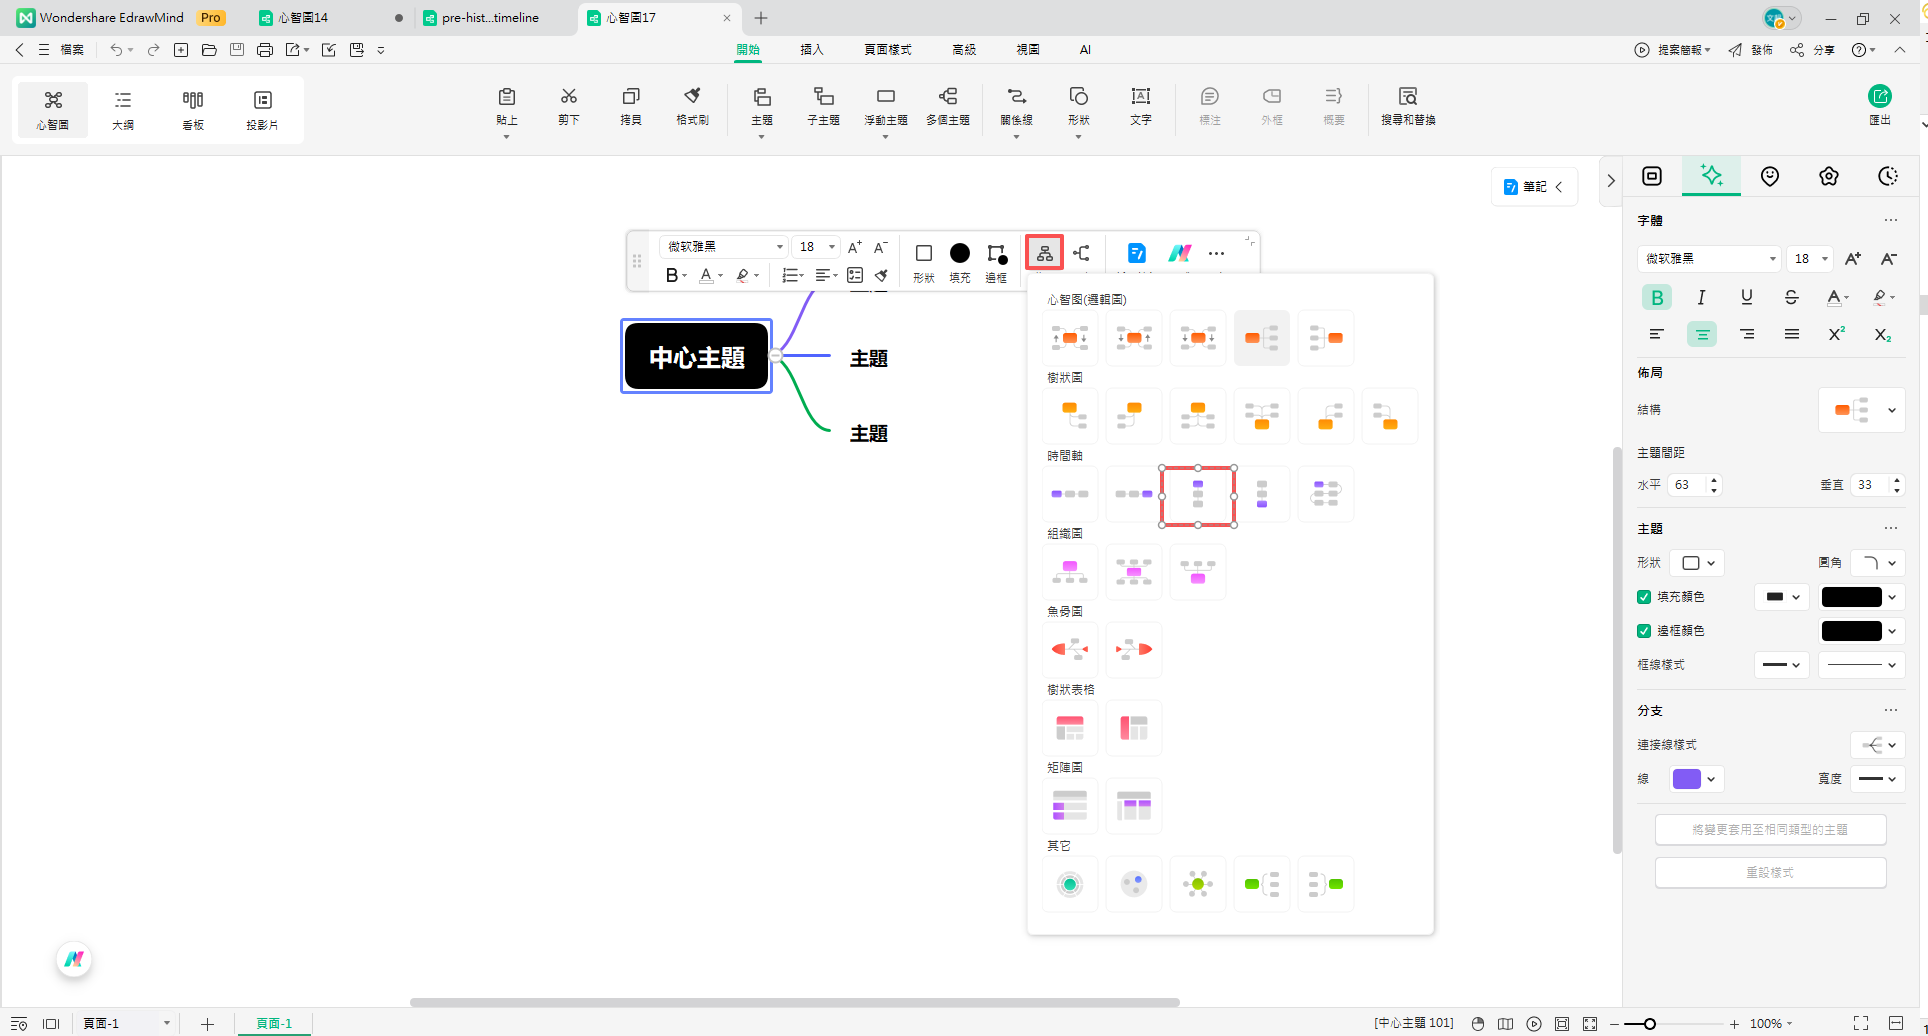Click the 文字 text tool icon
The width and height of the screenshot is (1928, 1036).
click(x=1140, y=106)
